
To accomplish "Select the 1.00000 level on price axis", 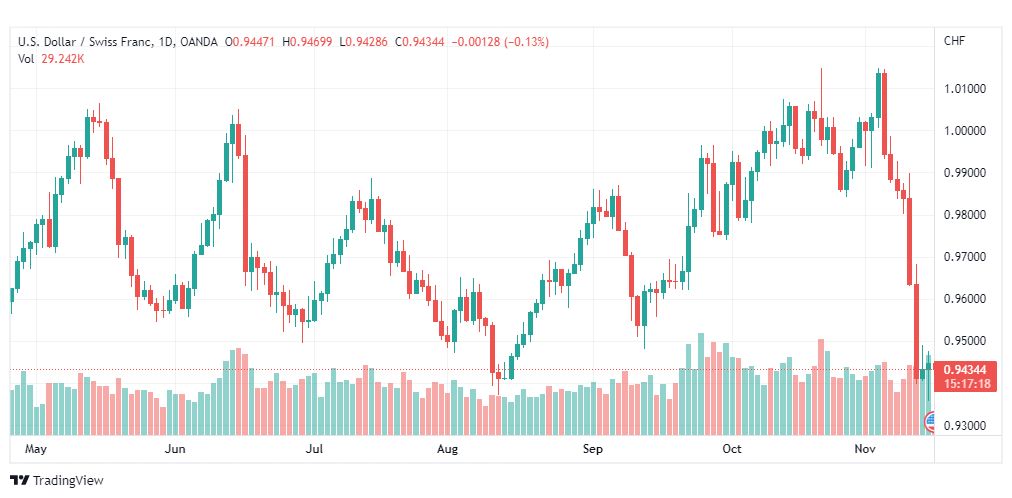I will pyautogui.click(x=965, y=131).
